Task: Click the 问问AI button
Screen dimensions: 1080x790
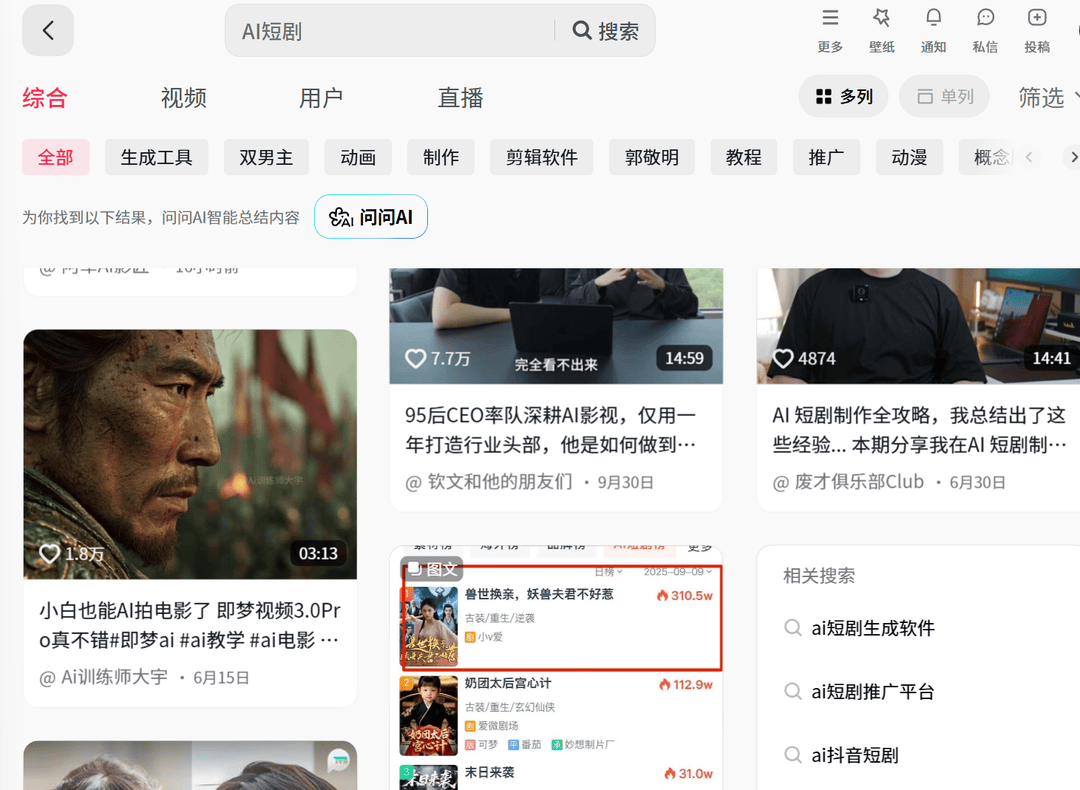Action: pos(371,217)
